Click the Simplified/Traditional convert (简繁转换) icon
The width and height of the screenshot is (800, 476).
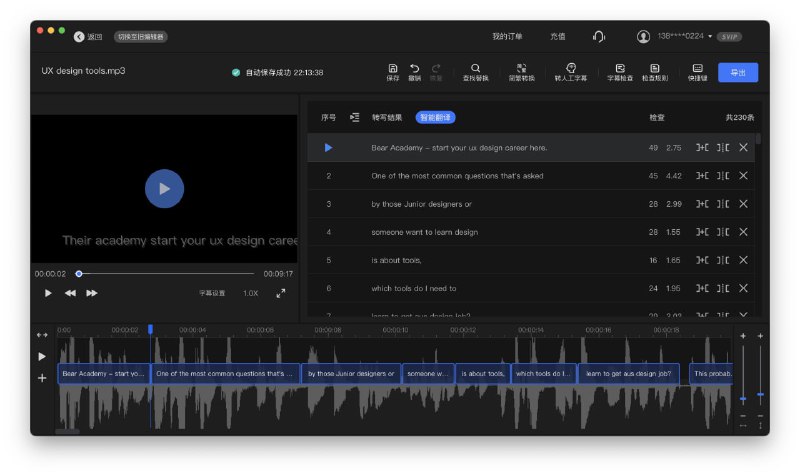click(521, 71)
